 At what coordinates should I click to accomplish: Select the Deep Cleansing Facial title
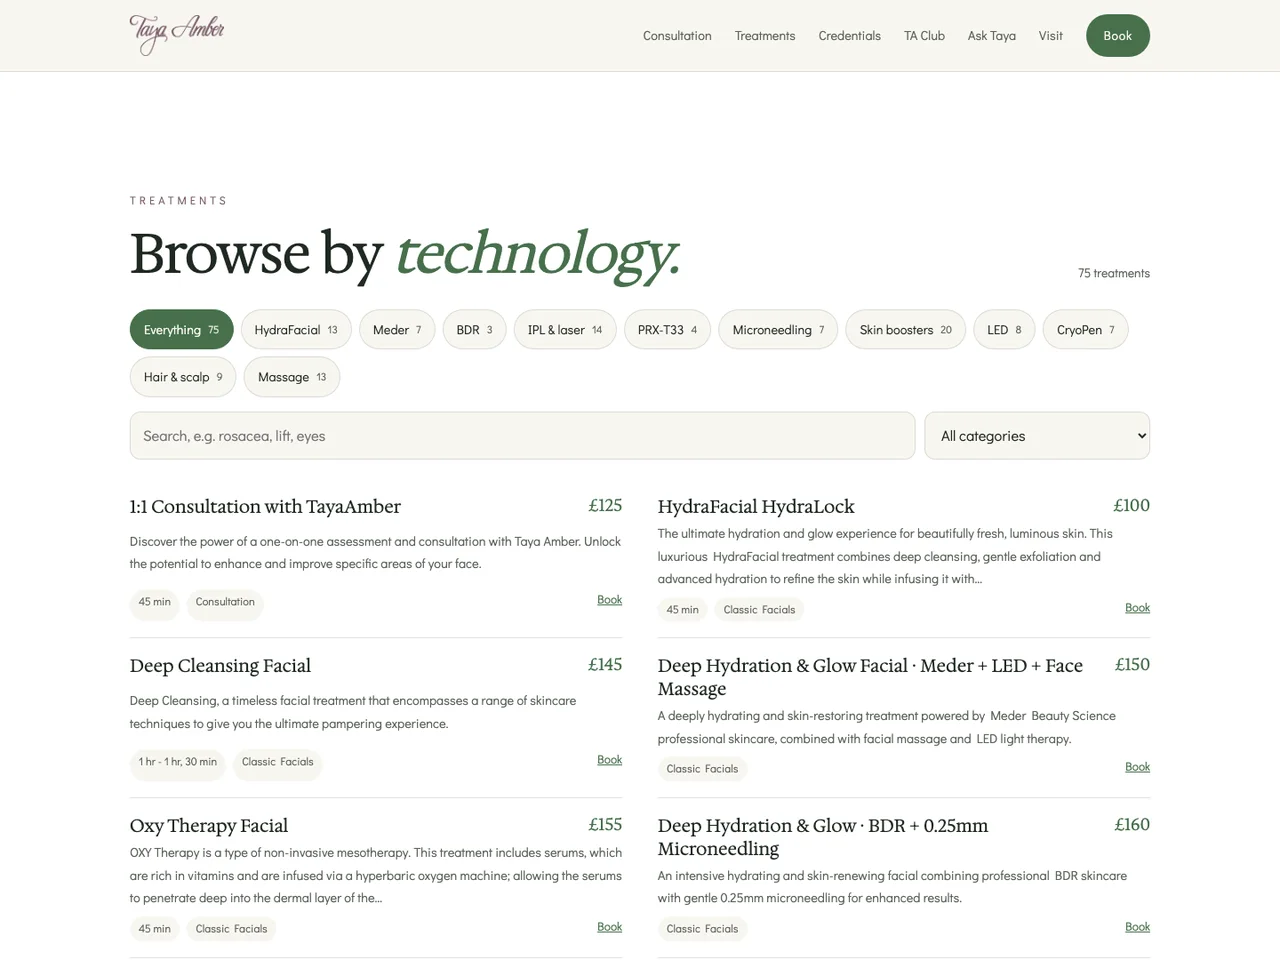coord(220,666)
